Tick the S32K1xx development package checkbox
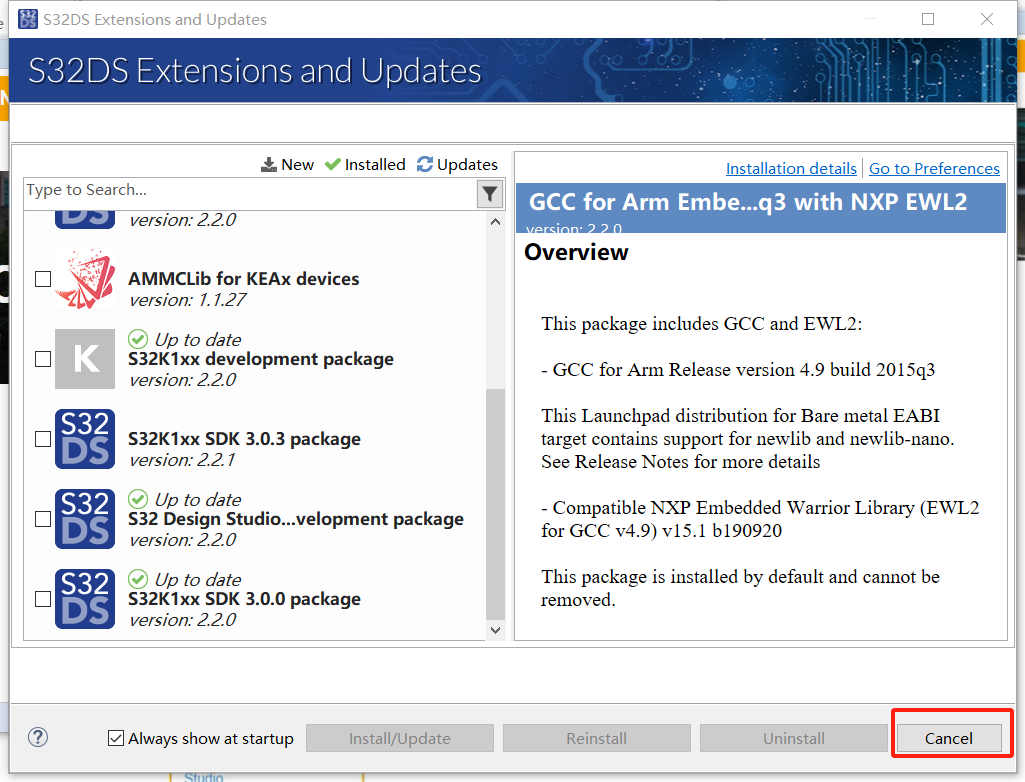This screenshot has width=1025, height=782. (43, 359)
